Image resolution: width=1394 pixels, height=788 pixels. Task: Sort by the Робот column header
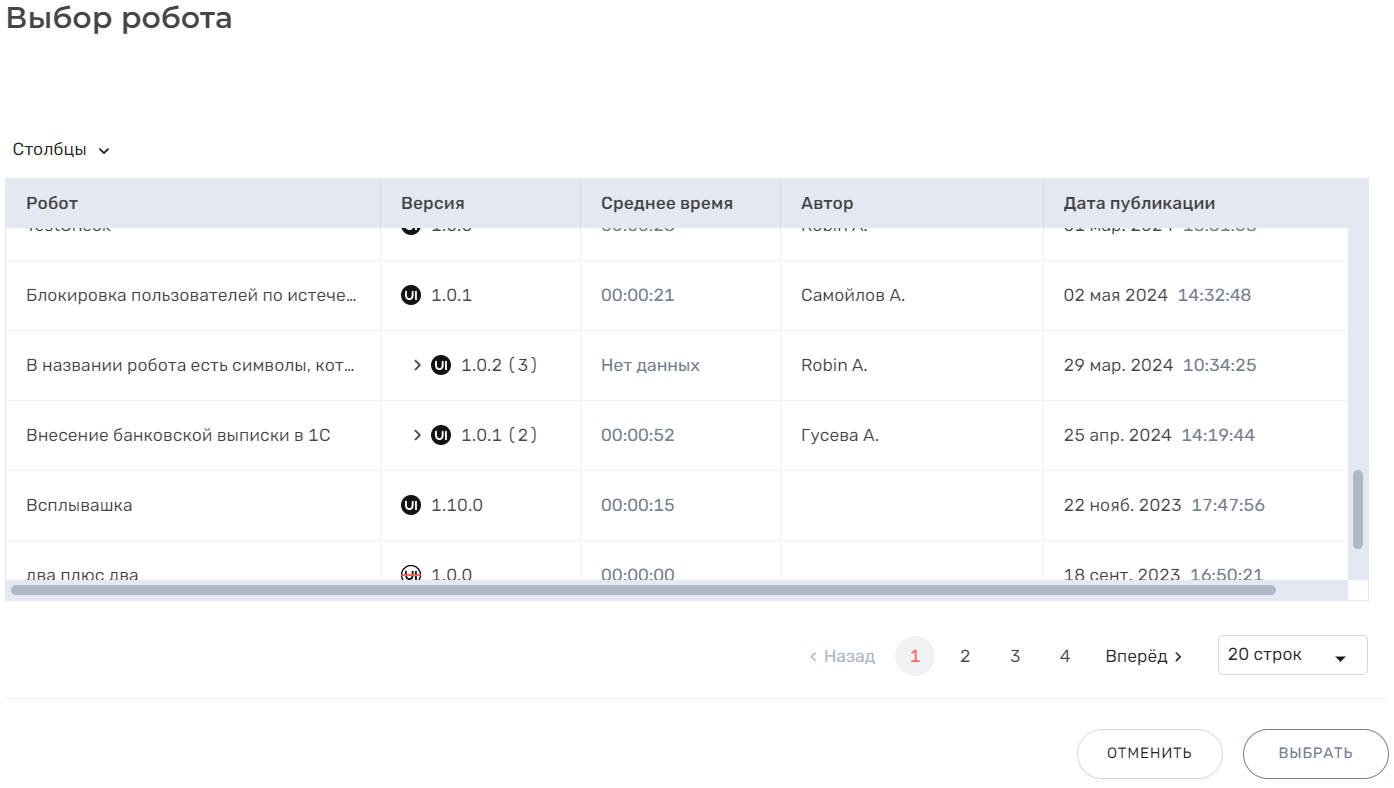click(52, 203)
